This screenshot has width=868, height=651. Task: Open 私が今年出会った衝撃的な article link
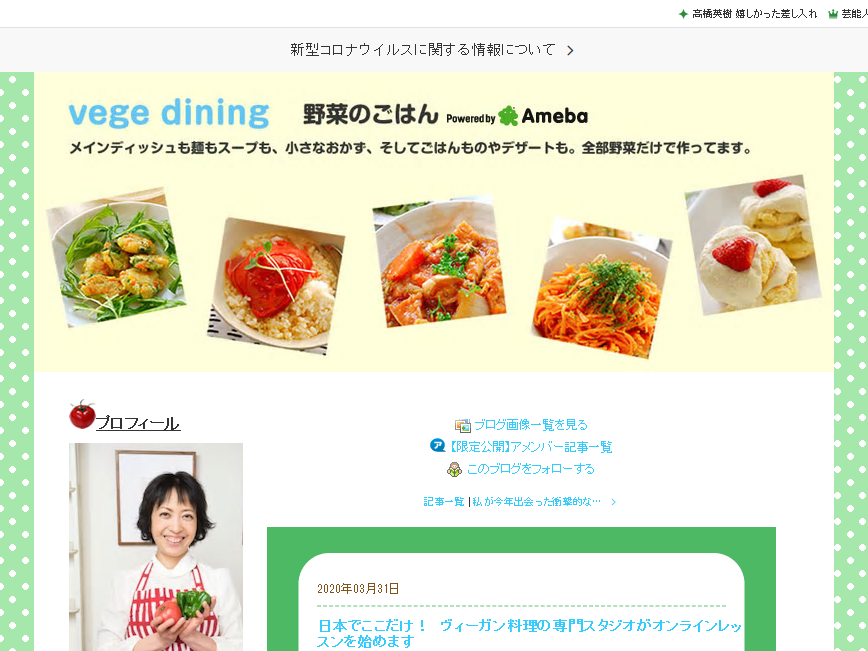click(x=536, y=502)
